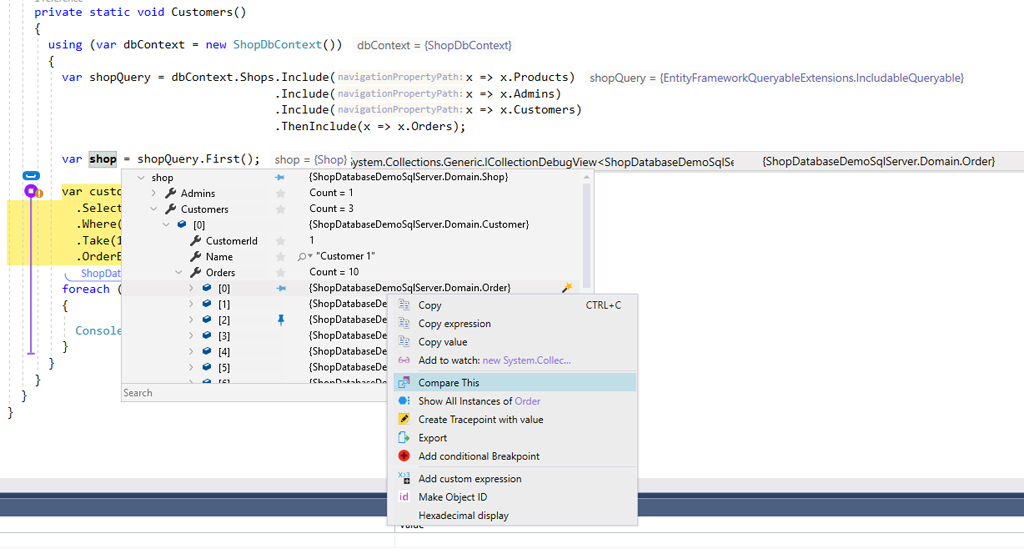1024x554 pixels.
Task: Click the blue cube icon of Customers [0]
Action: click(182, 224)
